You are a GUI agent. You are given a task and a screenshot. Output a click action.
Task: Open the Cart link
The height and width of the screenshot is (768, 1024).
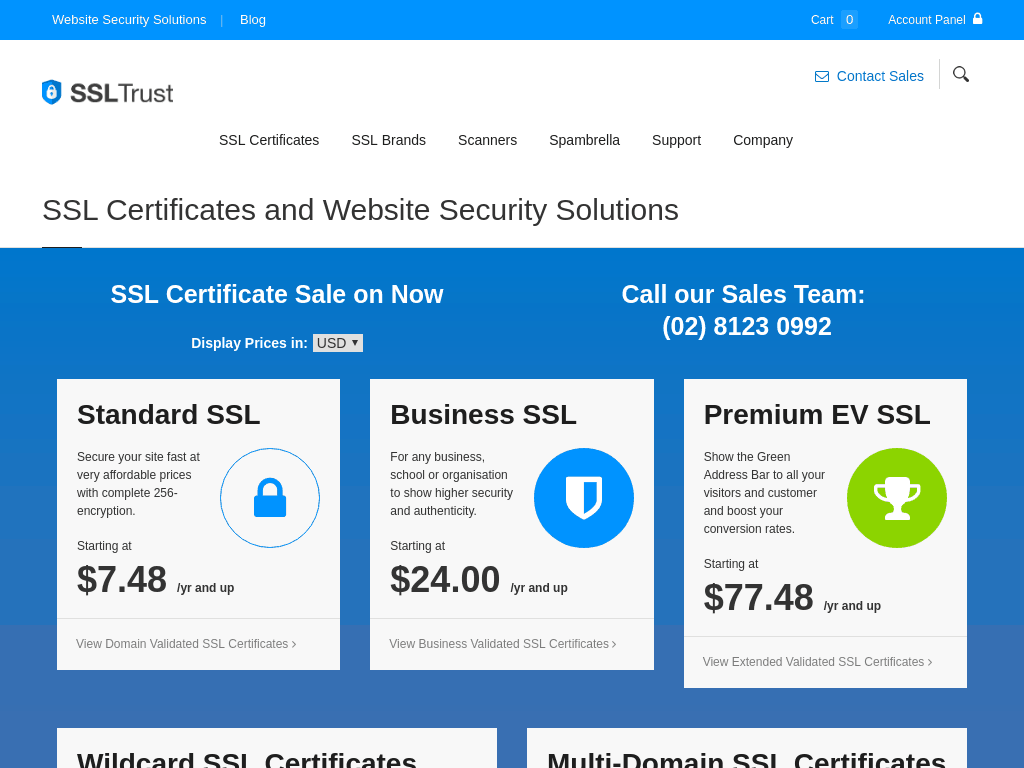pos(822,20)
